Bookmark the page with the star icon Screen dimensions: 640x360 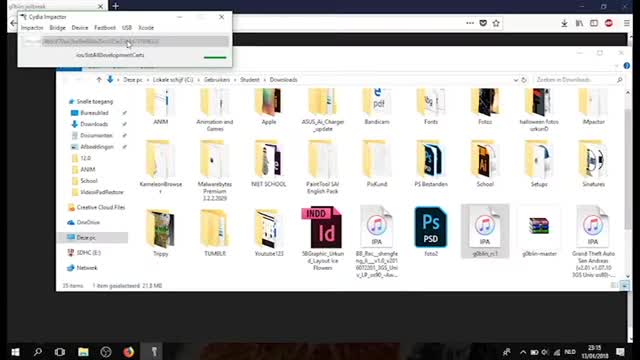(496, 23)
